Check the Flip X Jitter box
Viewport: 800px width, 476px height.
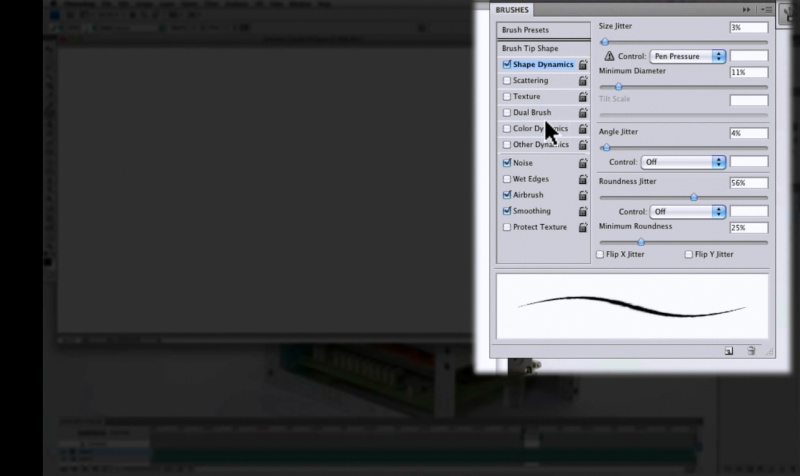600,254
